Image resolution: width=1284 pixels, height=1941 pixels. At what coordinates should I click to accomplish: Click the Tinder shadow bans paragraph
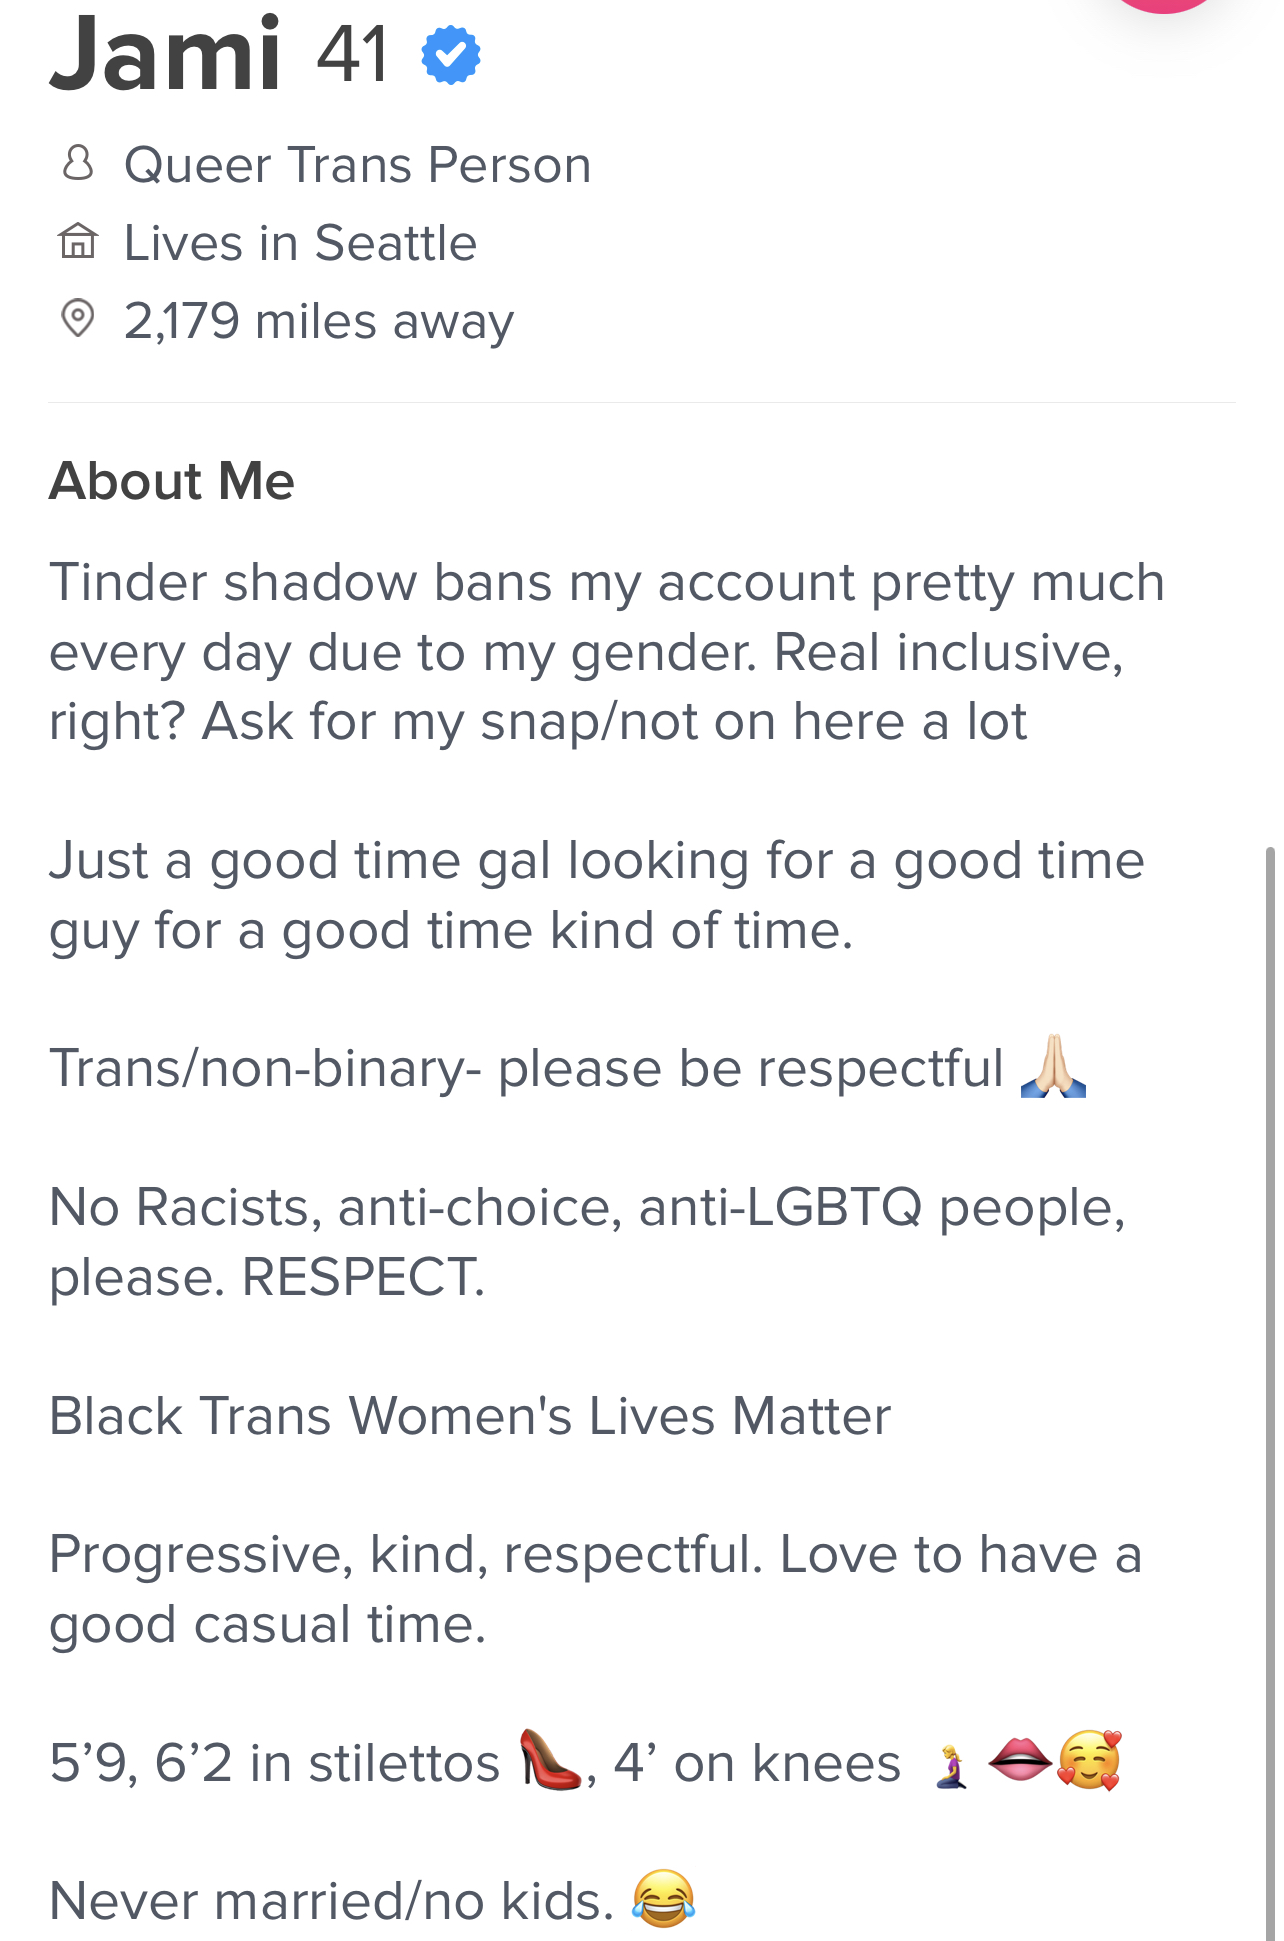click(607, 652)
